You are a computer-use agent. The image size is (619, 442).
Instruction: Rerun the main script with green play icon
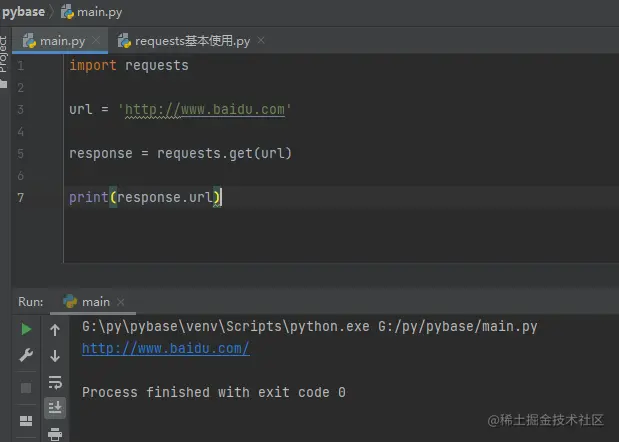pos(26,329)
